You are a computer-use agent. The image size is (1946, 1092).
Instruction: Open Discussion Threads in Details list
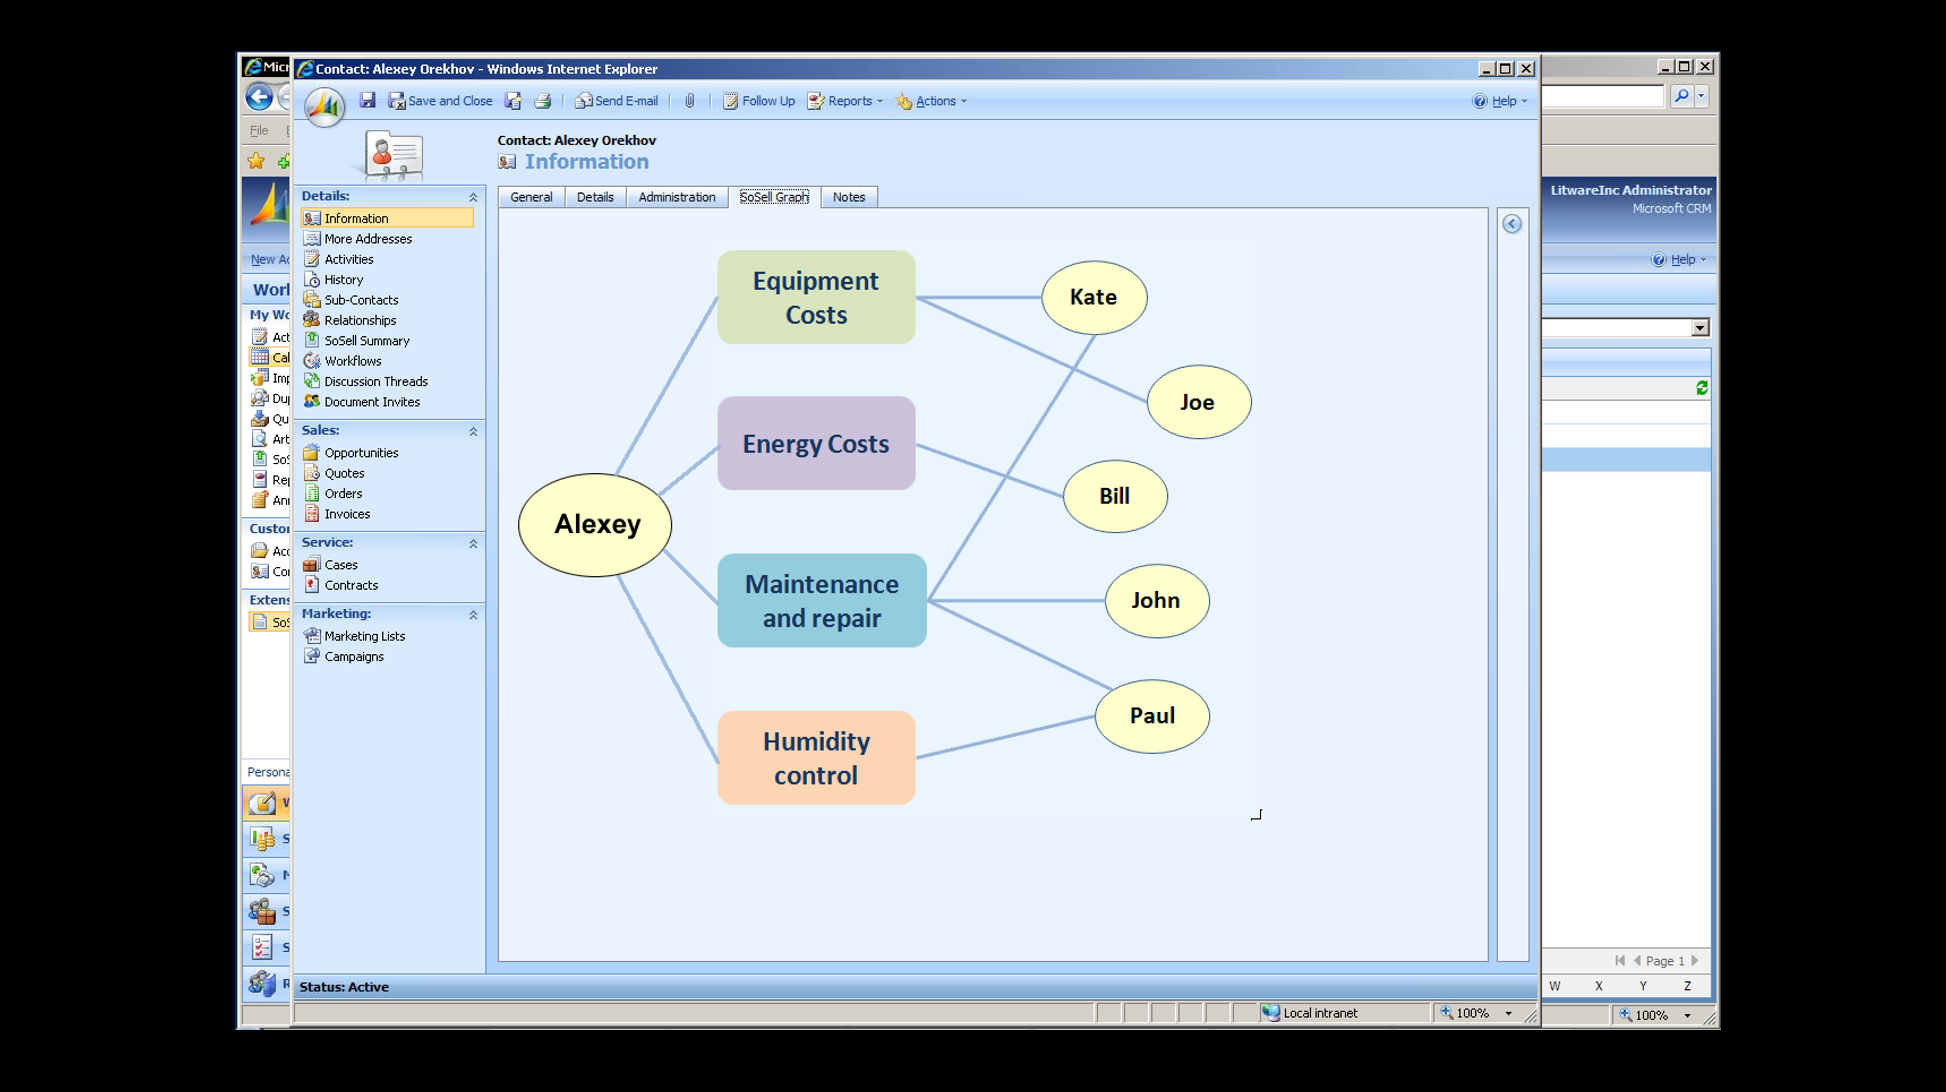[375, 381]
